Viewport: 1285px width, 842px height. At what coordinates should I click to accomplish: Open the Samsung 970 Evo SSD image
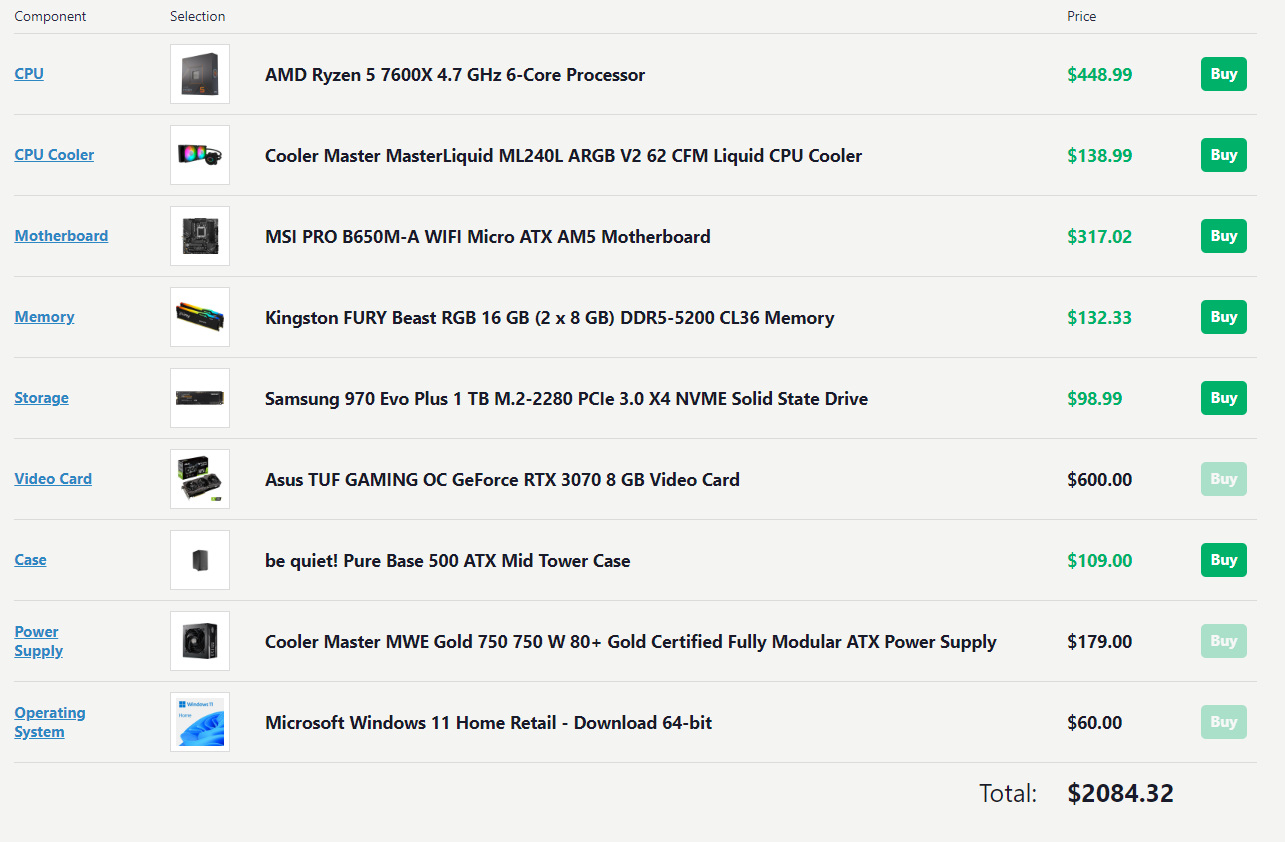pos(200,398)
